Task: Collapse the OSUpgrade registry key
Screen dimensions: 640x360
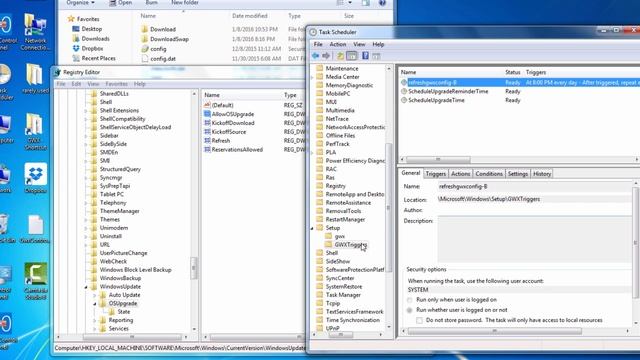Action: 95,304
